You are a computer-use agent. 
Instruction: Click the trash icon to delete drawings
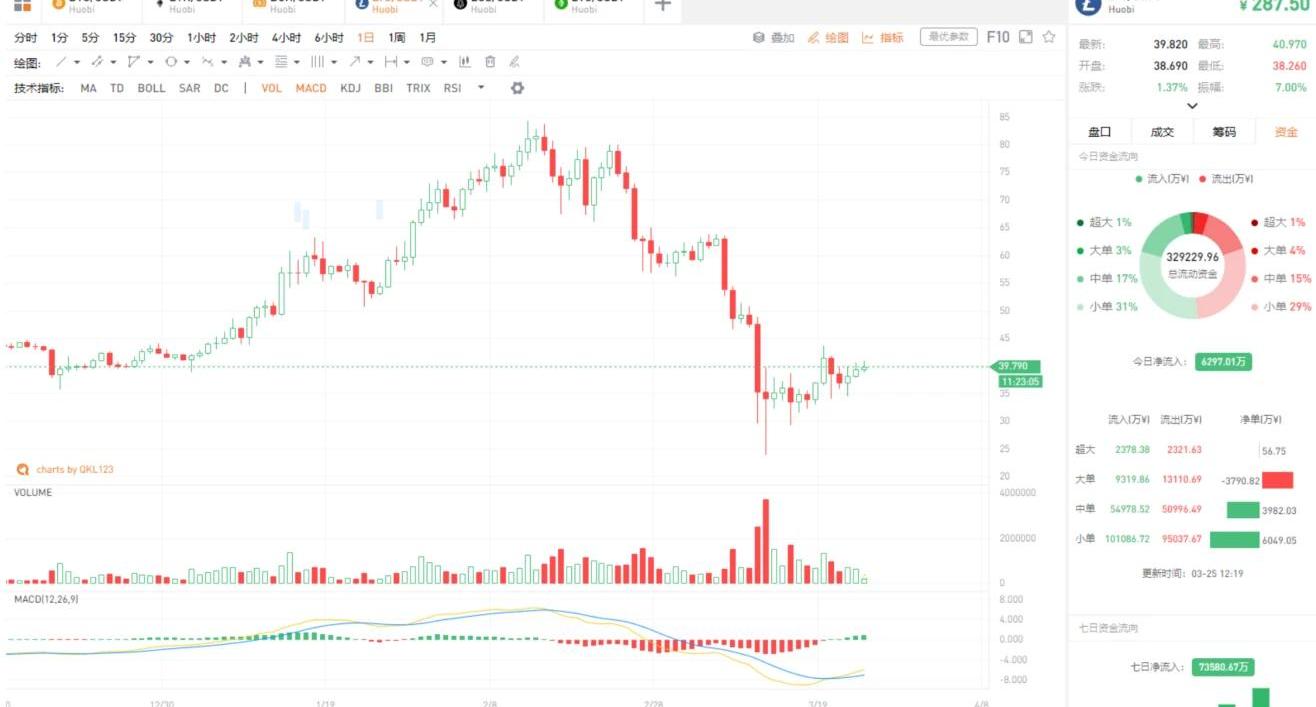[x=490, y=62]
